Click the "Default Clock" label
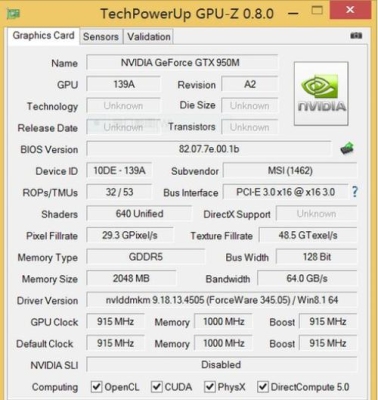Image resolution: width=378 pixels, height=400 pixels. (x=44, y=344)
